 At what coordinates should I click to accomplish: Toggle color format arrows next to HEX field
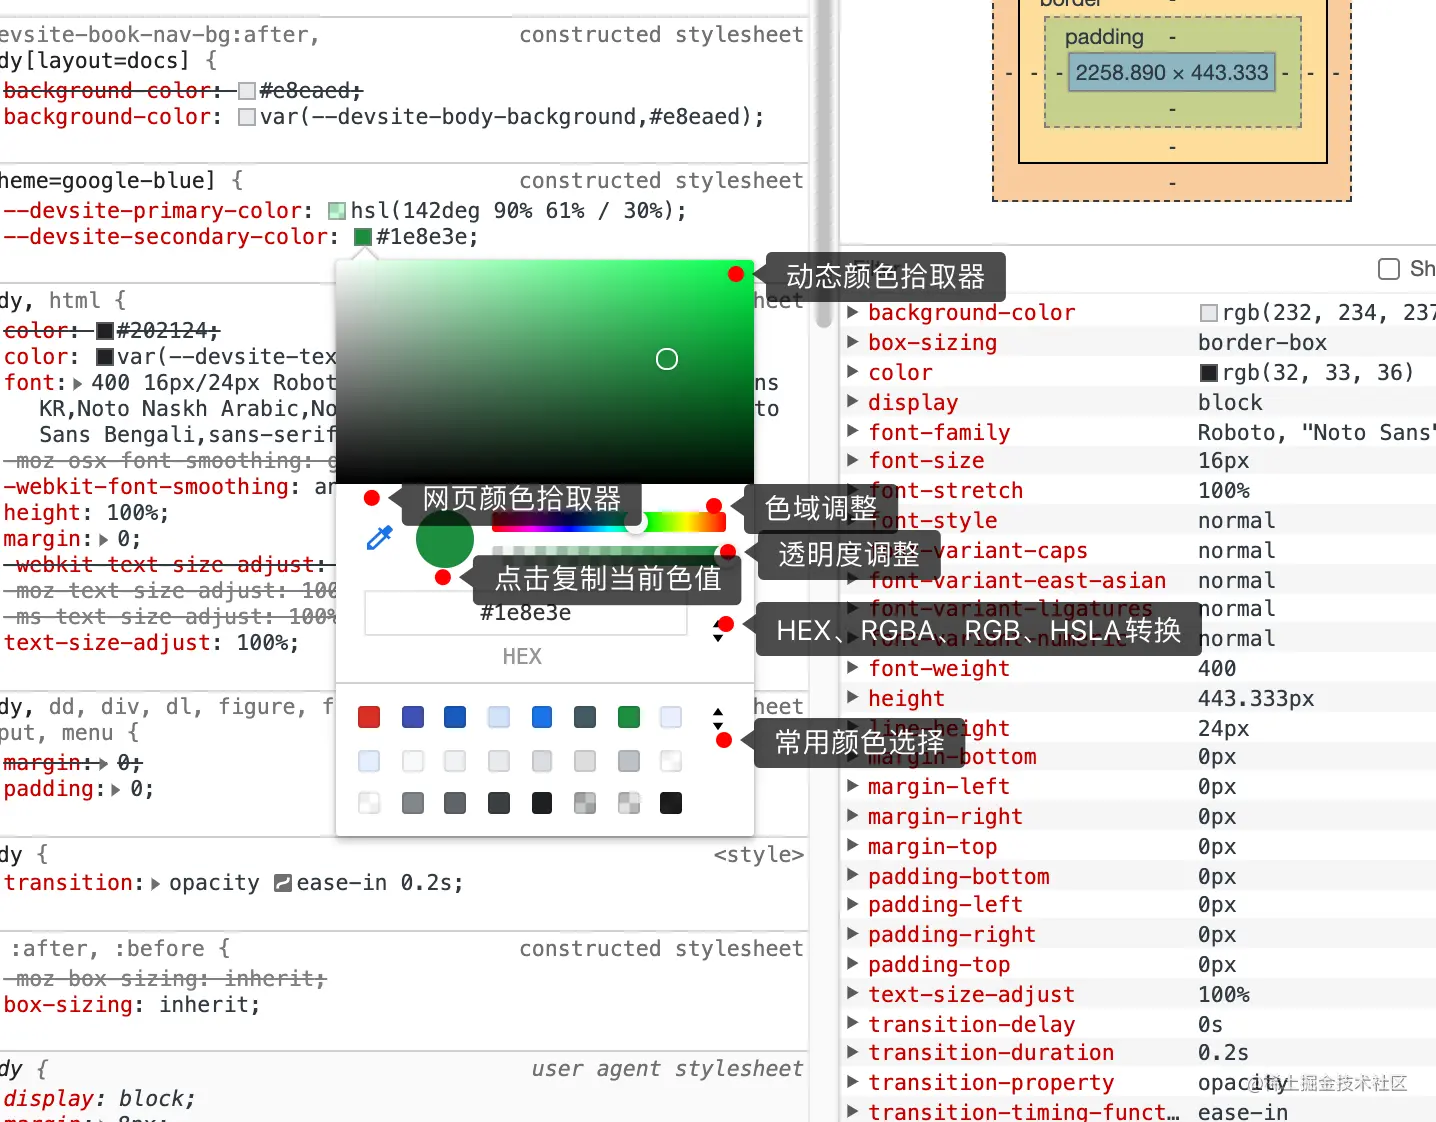point(718,630)
